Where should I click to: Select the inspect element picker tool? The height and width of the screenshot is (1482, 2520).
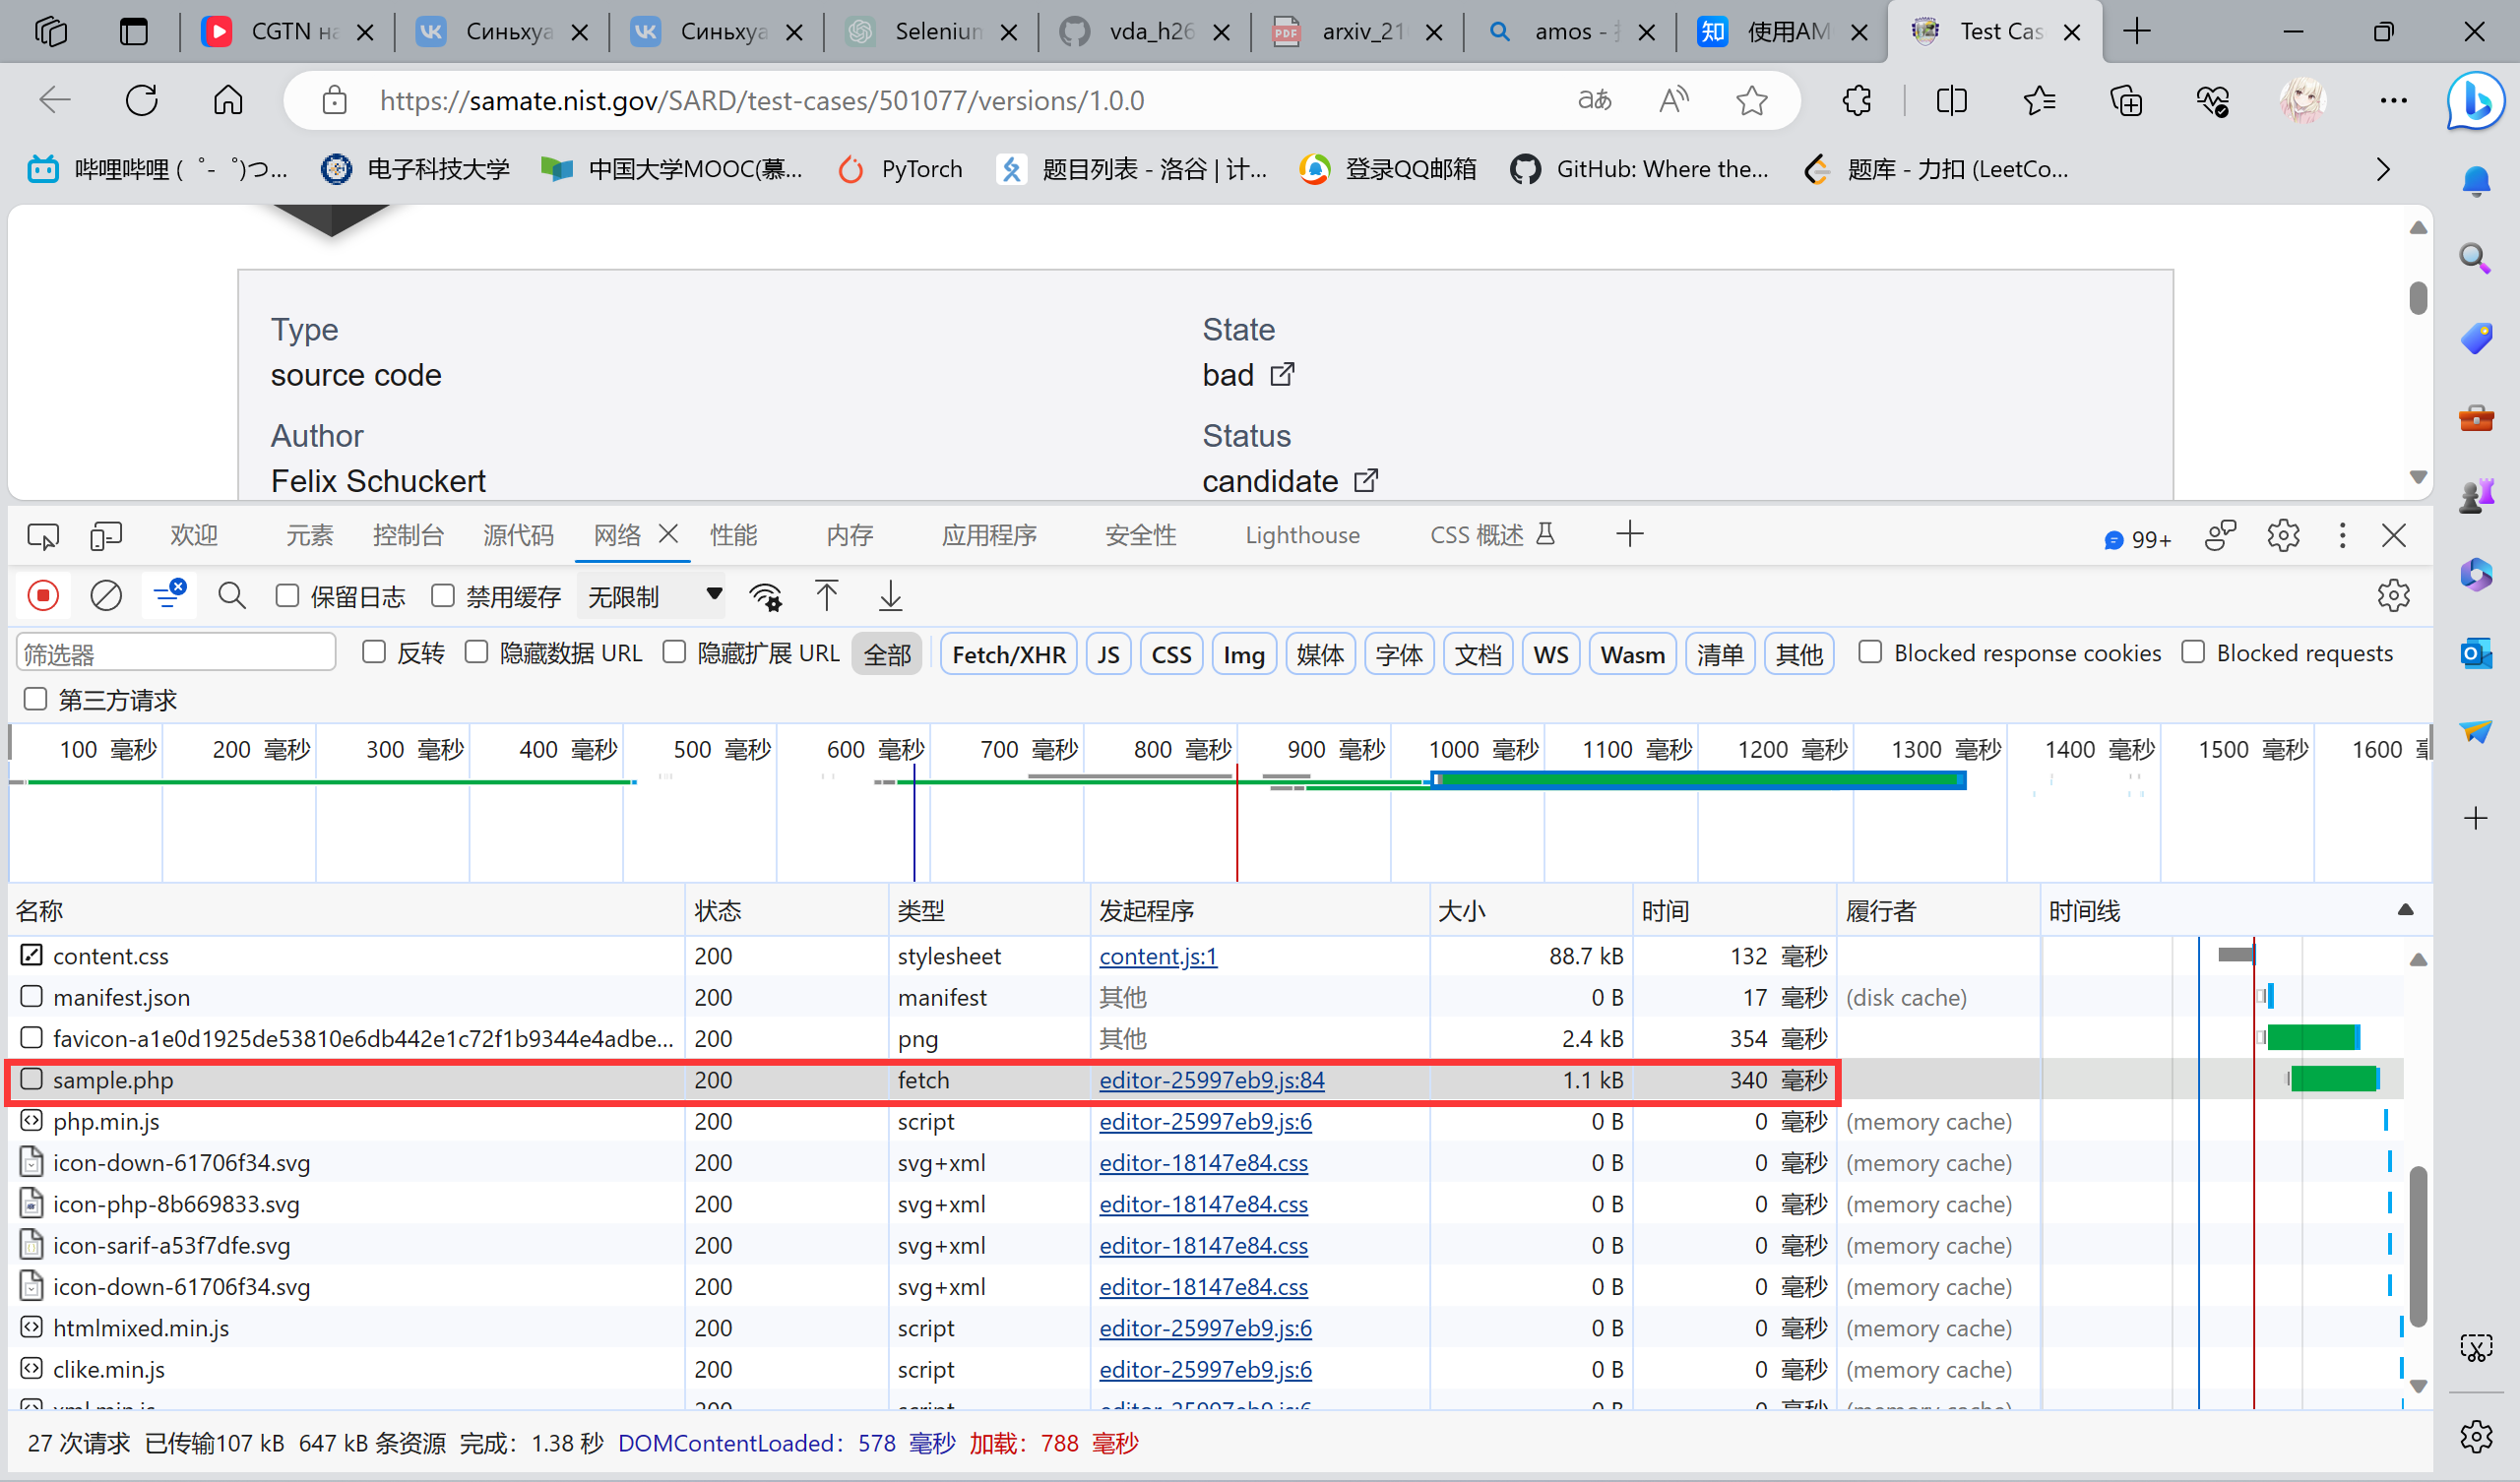tap(43, 535)
